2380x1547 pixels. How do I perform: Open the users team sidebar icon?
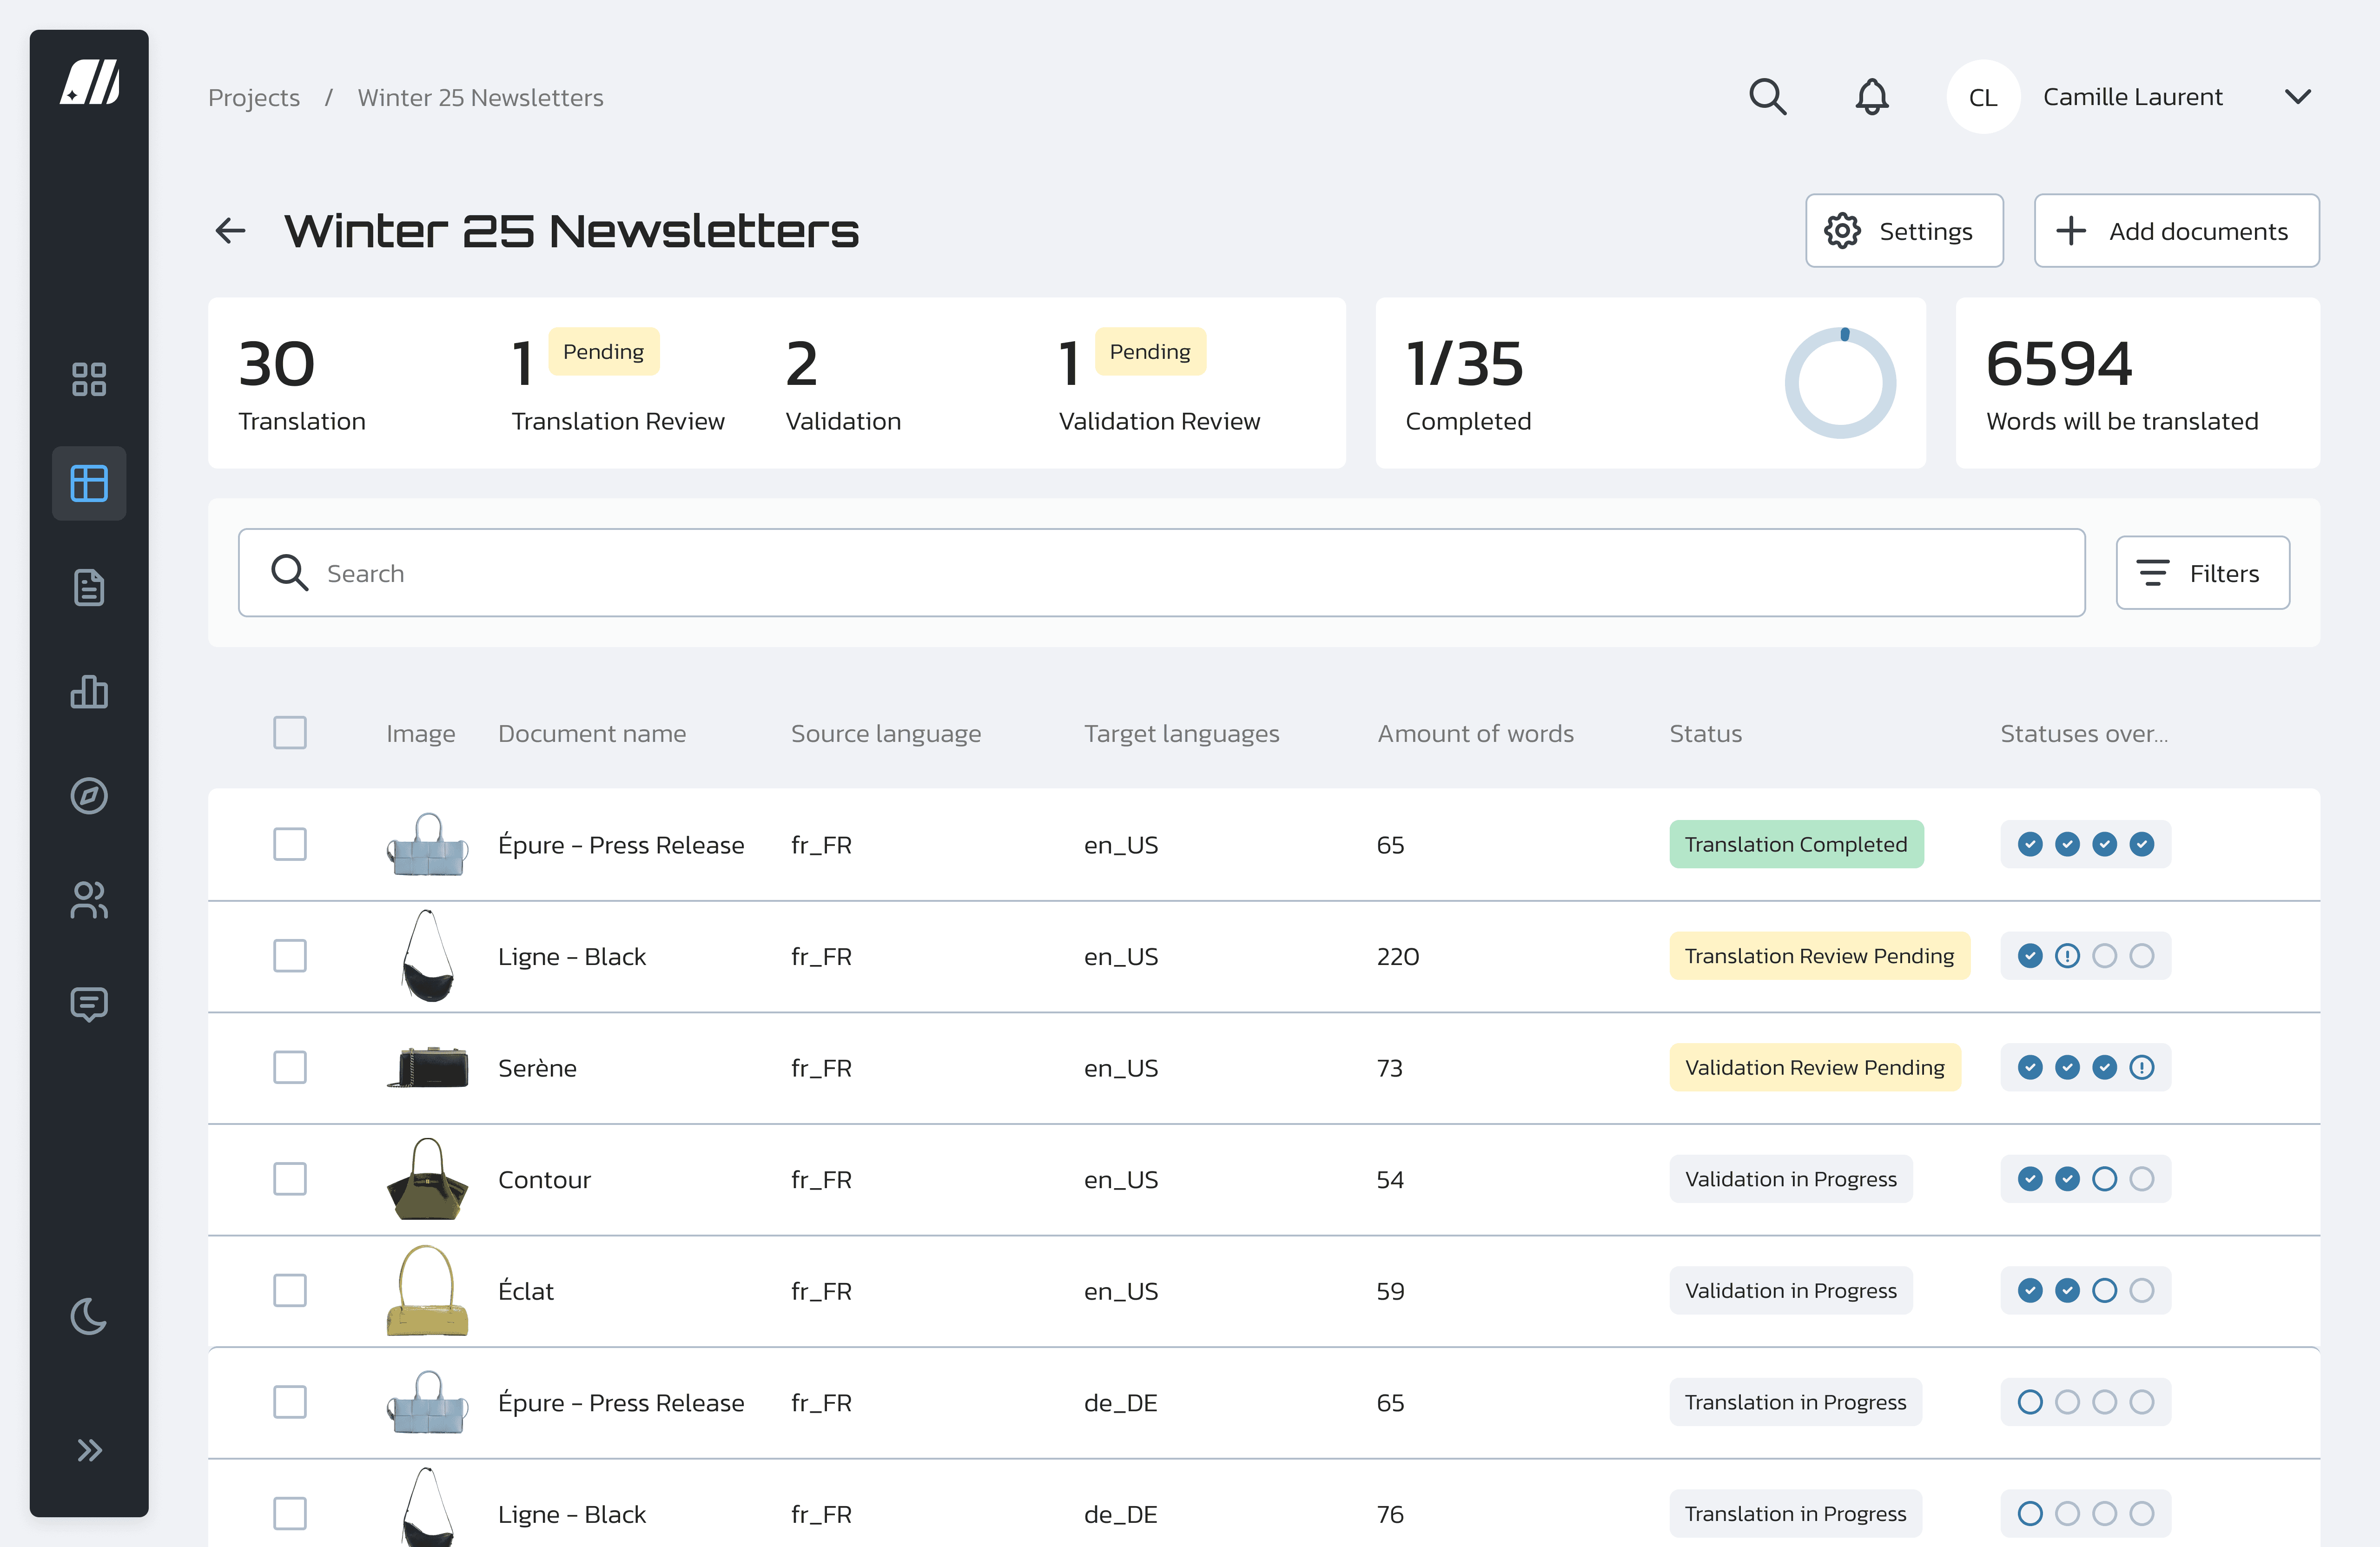coord(89,900)
